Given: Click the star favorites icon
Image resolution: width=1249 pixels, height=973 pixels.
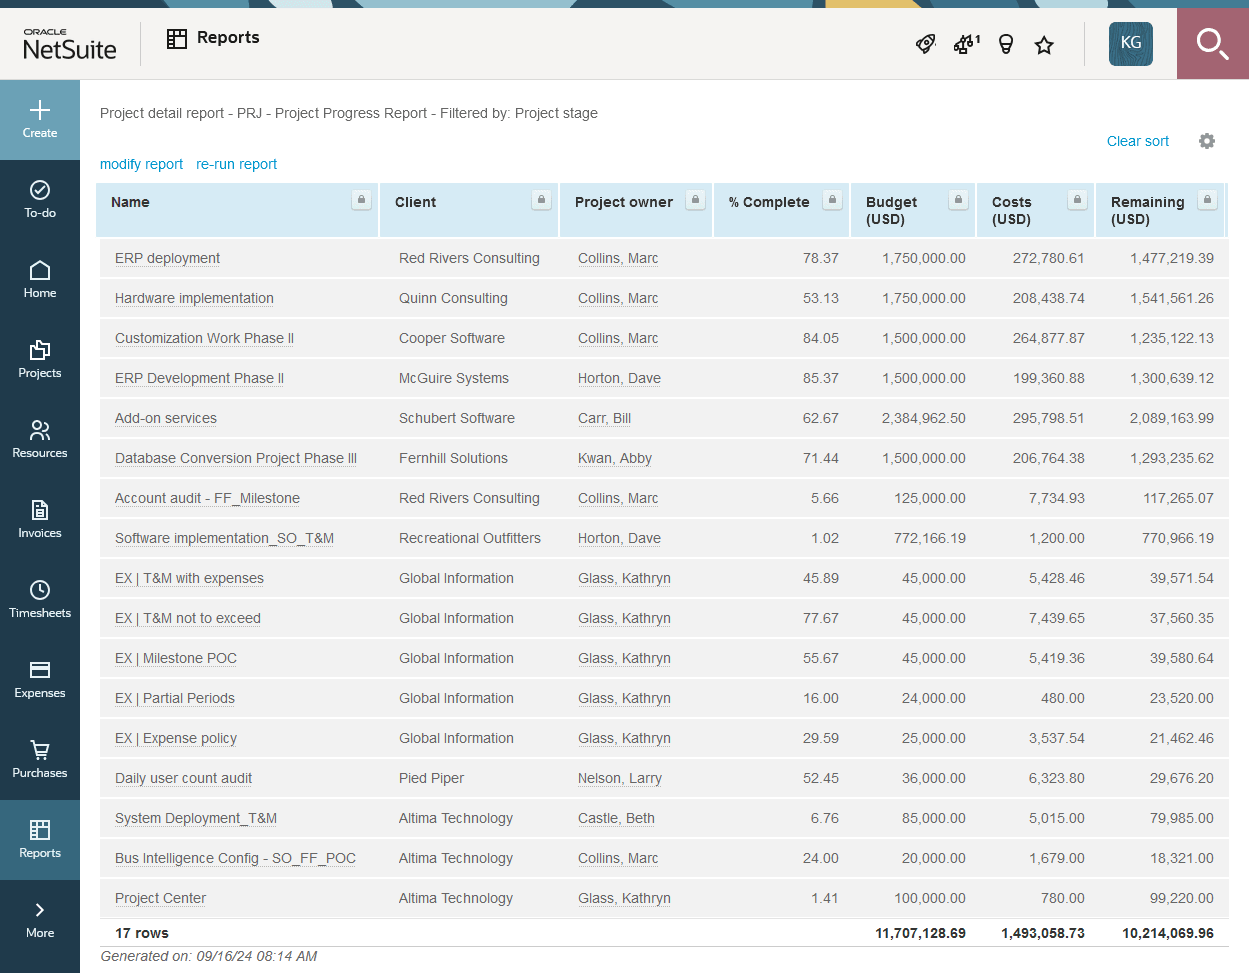Looking at the screenshot, I should (1044, 45).
